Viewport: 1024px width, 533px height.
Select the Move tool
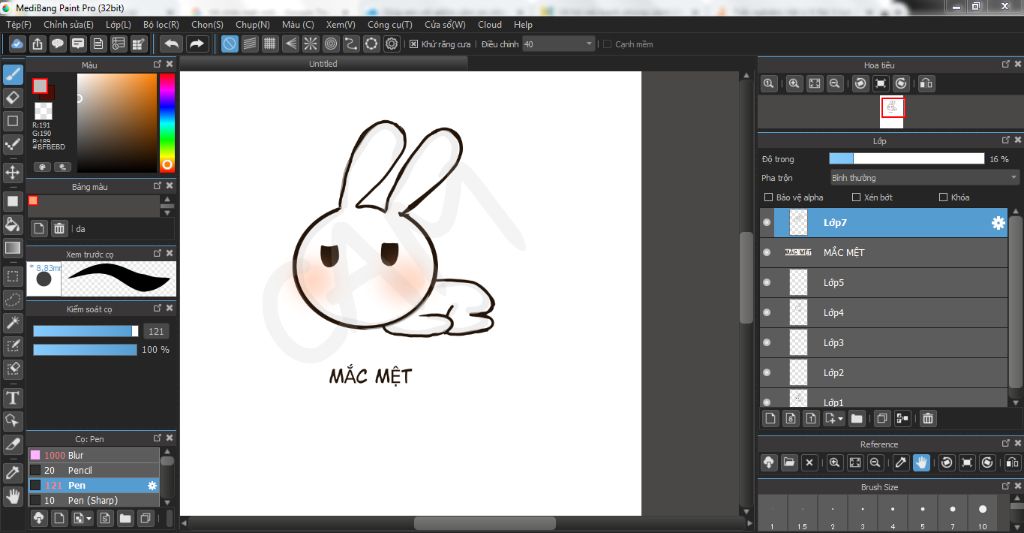tap(12, 172)
